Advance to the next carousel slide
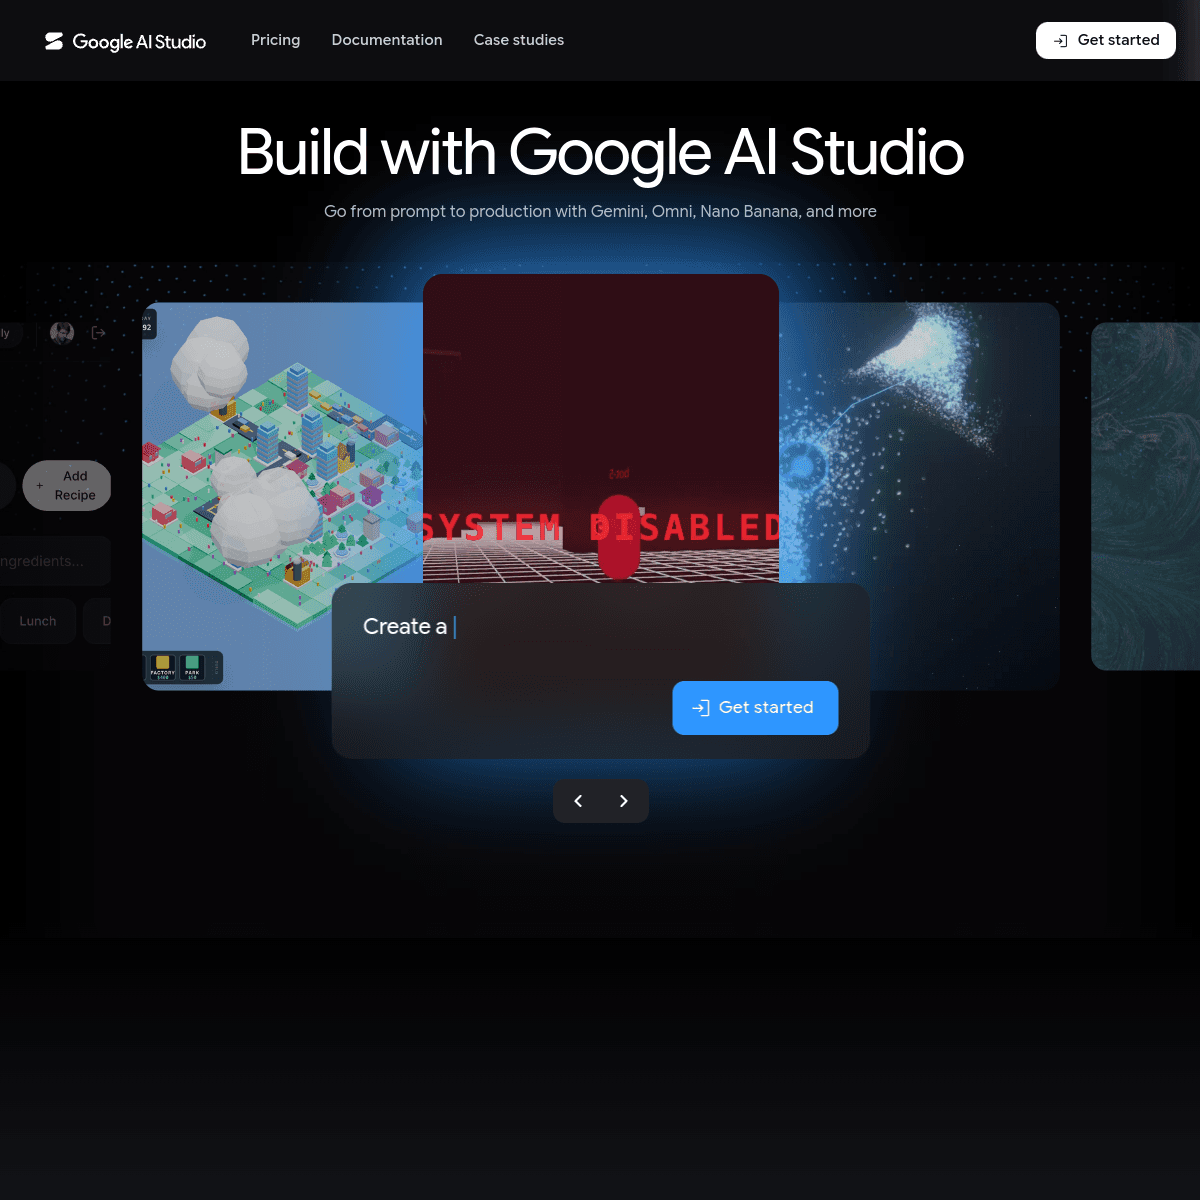Viewport: 1200px width, 1200px height. pos(624,801)
